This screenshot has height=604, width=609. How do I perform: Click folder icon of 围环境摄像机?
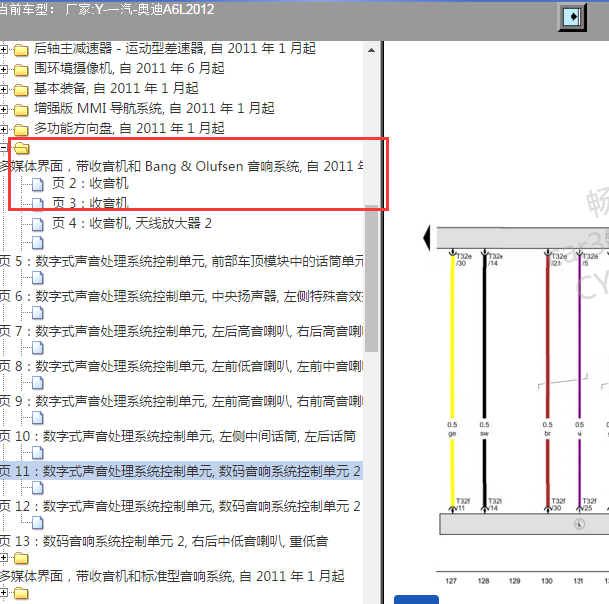pos(21,70)
